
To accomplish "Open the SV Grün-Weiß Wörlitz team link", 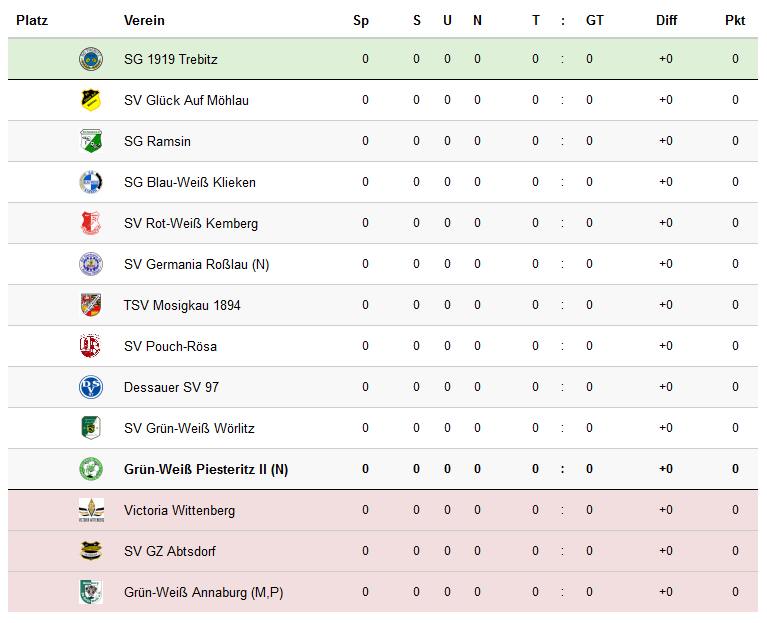I will coord(189,428).
